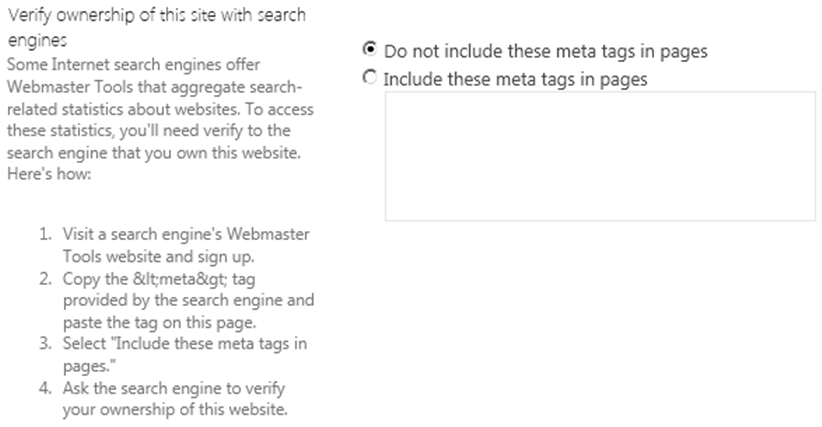Click the list number "4." marker
The image size is (822, 427).
pos(46,388)
